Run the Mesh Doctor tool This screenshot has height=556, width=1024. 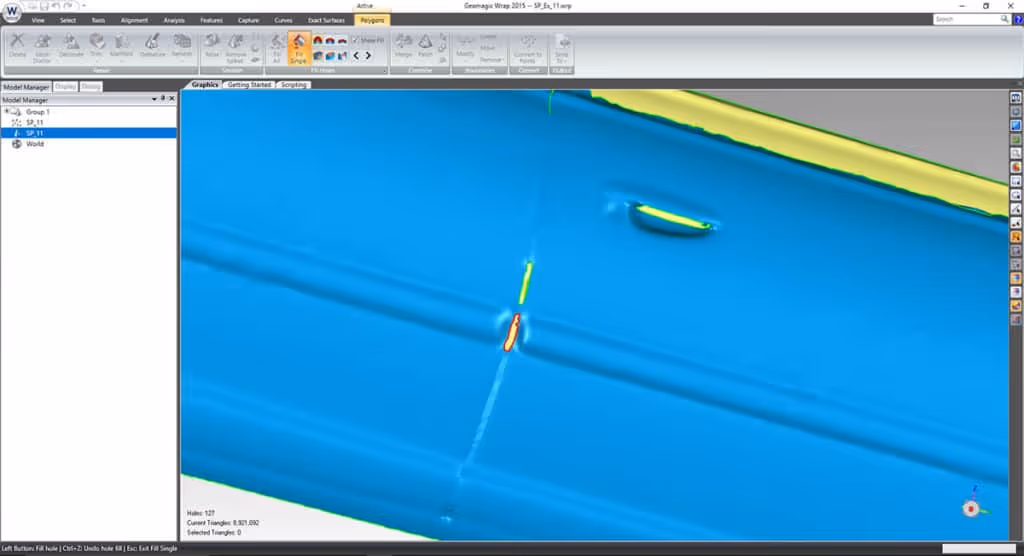tap(42, 48)
